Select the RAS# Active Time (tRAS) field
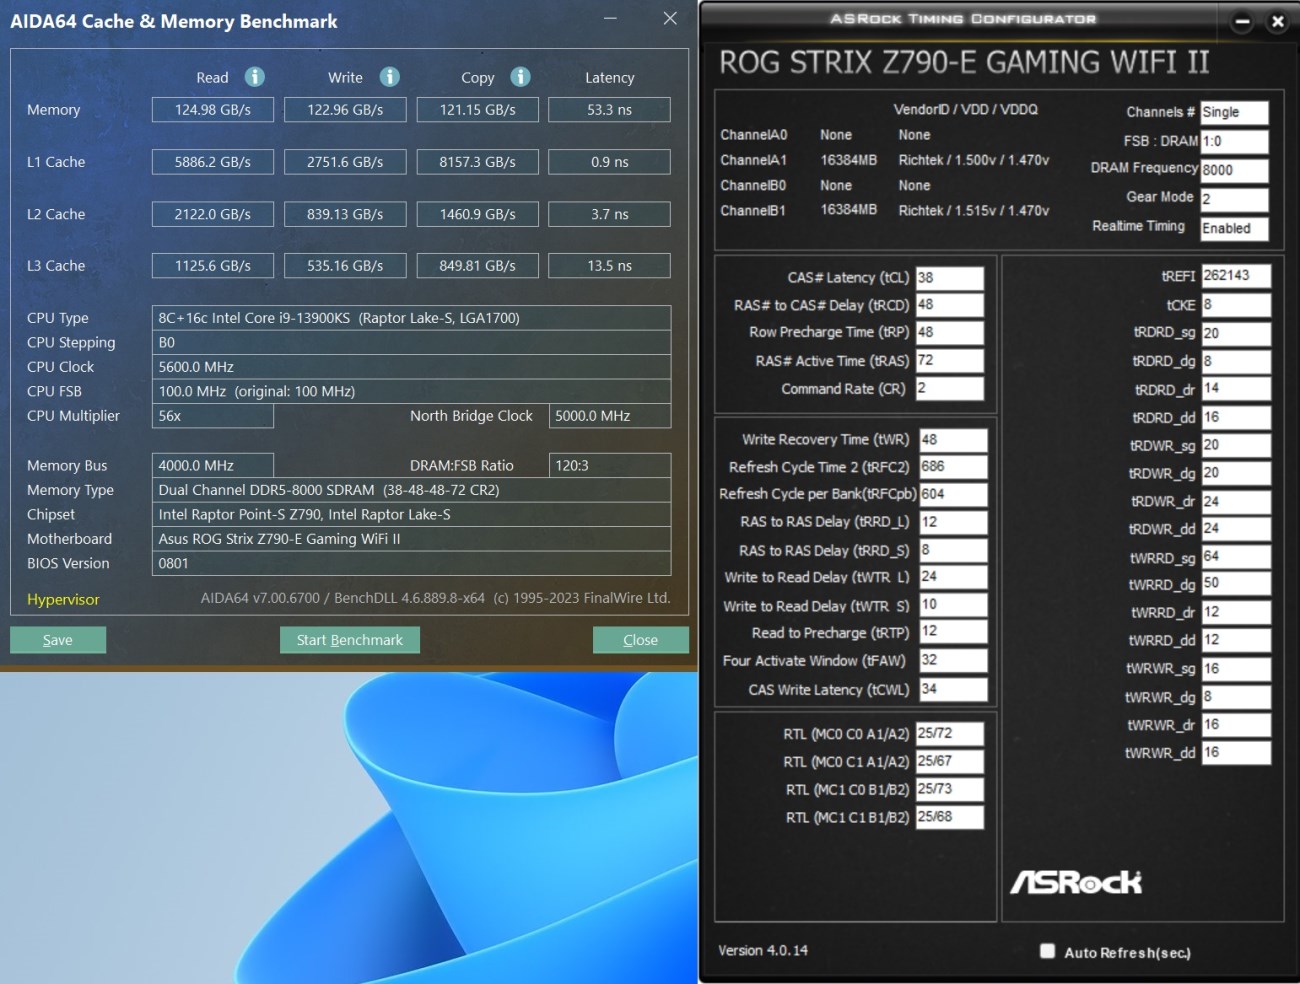Image resolution: width=1300 pixels, height=984 pixels. 950,360
